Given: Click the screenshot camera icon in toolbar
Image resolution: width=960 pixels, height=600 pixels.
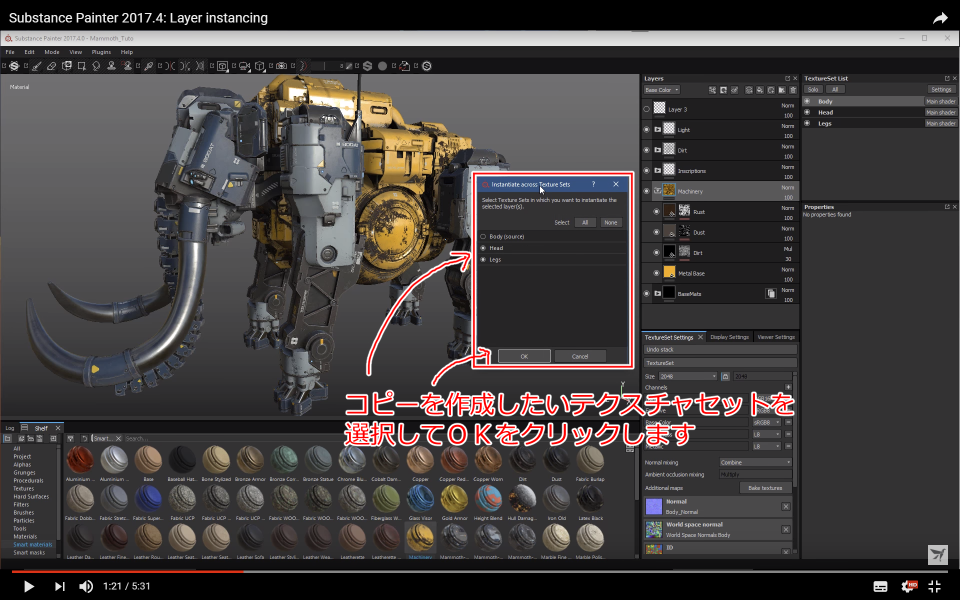Looking at the screenshot, I should coord(281,66).
